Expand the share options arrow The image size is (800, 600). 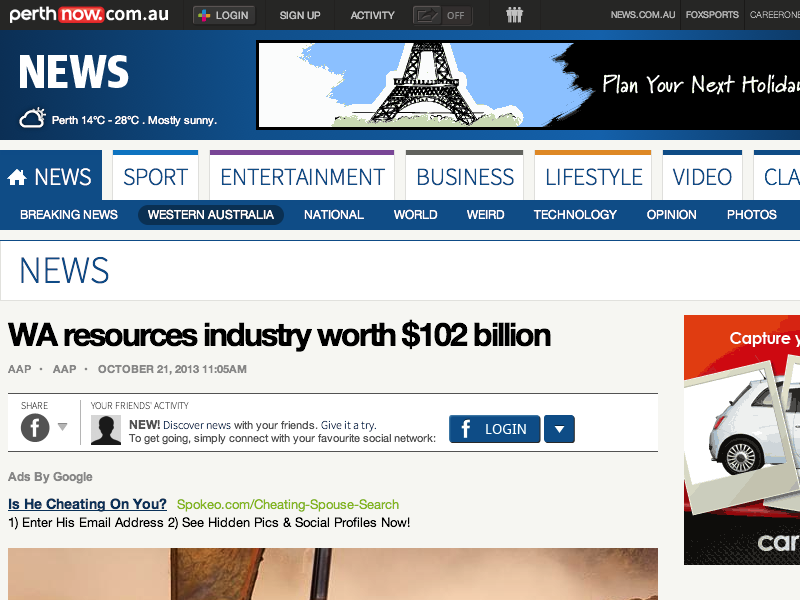click(x=63, y=428)
